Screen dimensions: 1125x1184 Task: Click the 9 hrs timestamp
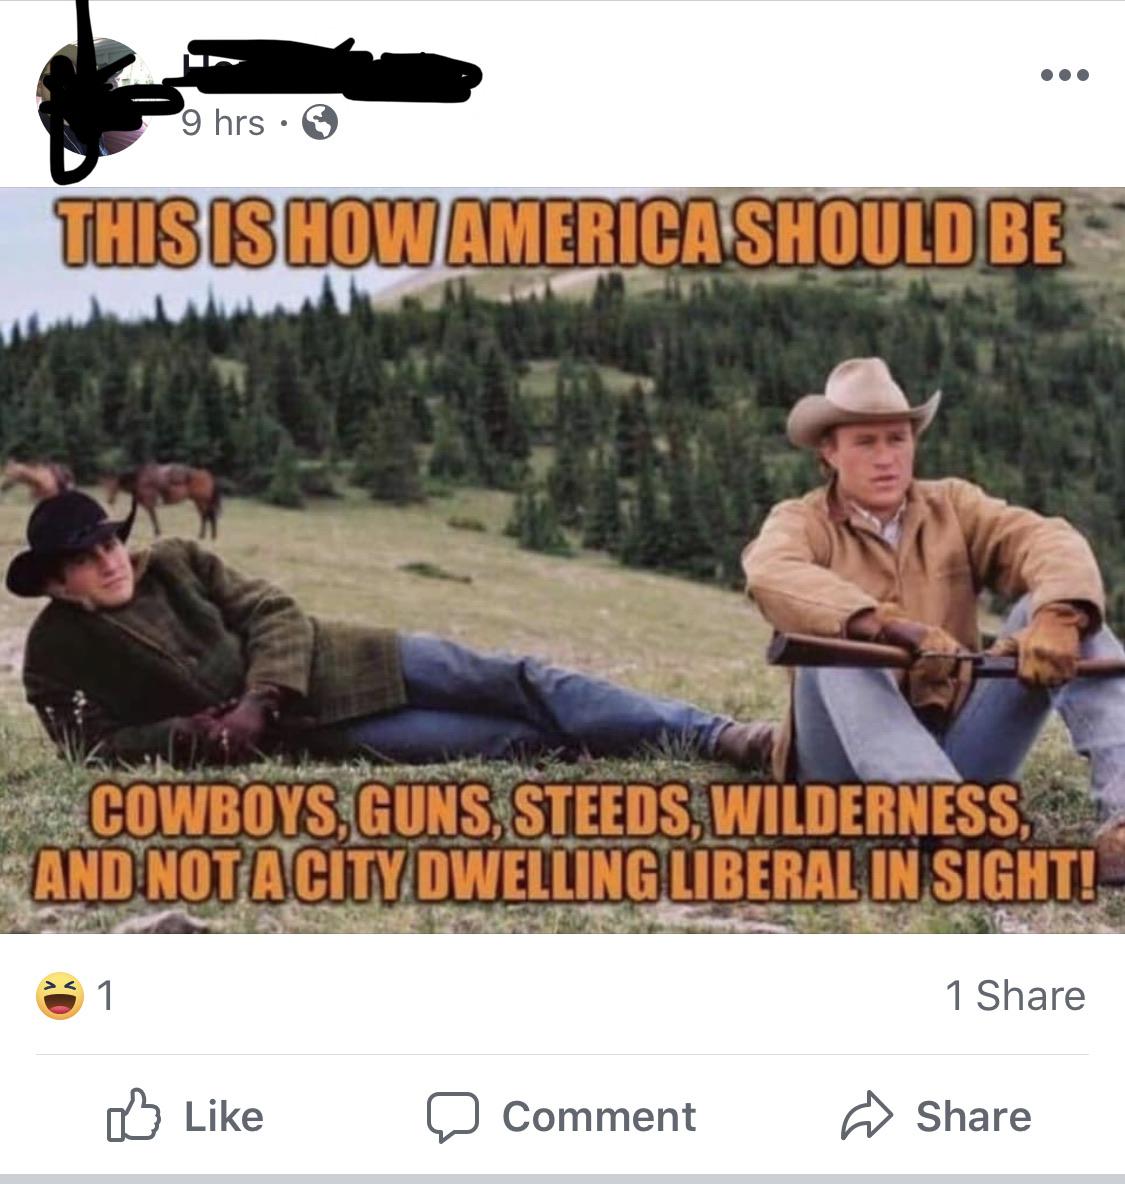(223, 122)
